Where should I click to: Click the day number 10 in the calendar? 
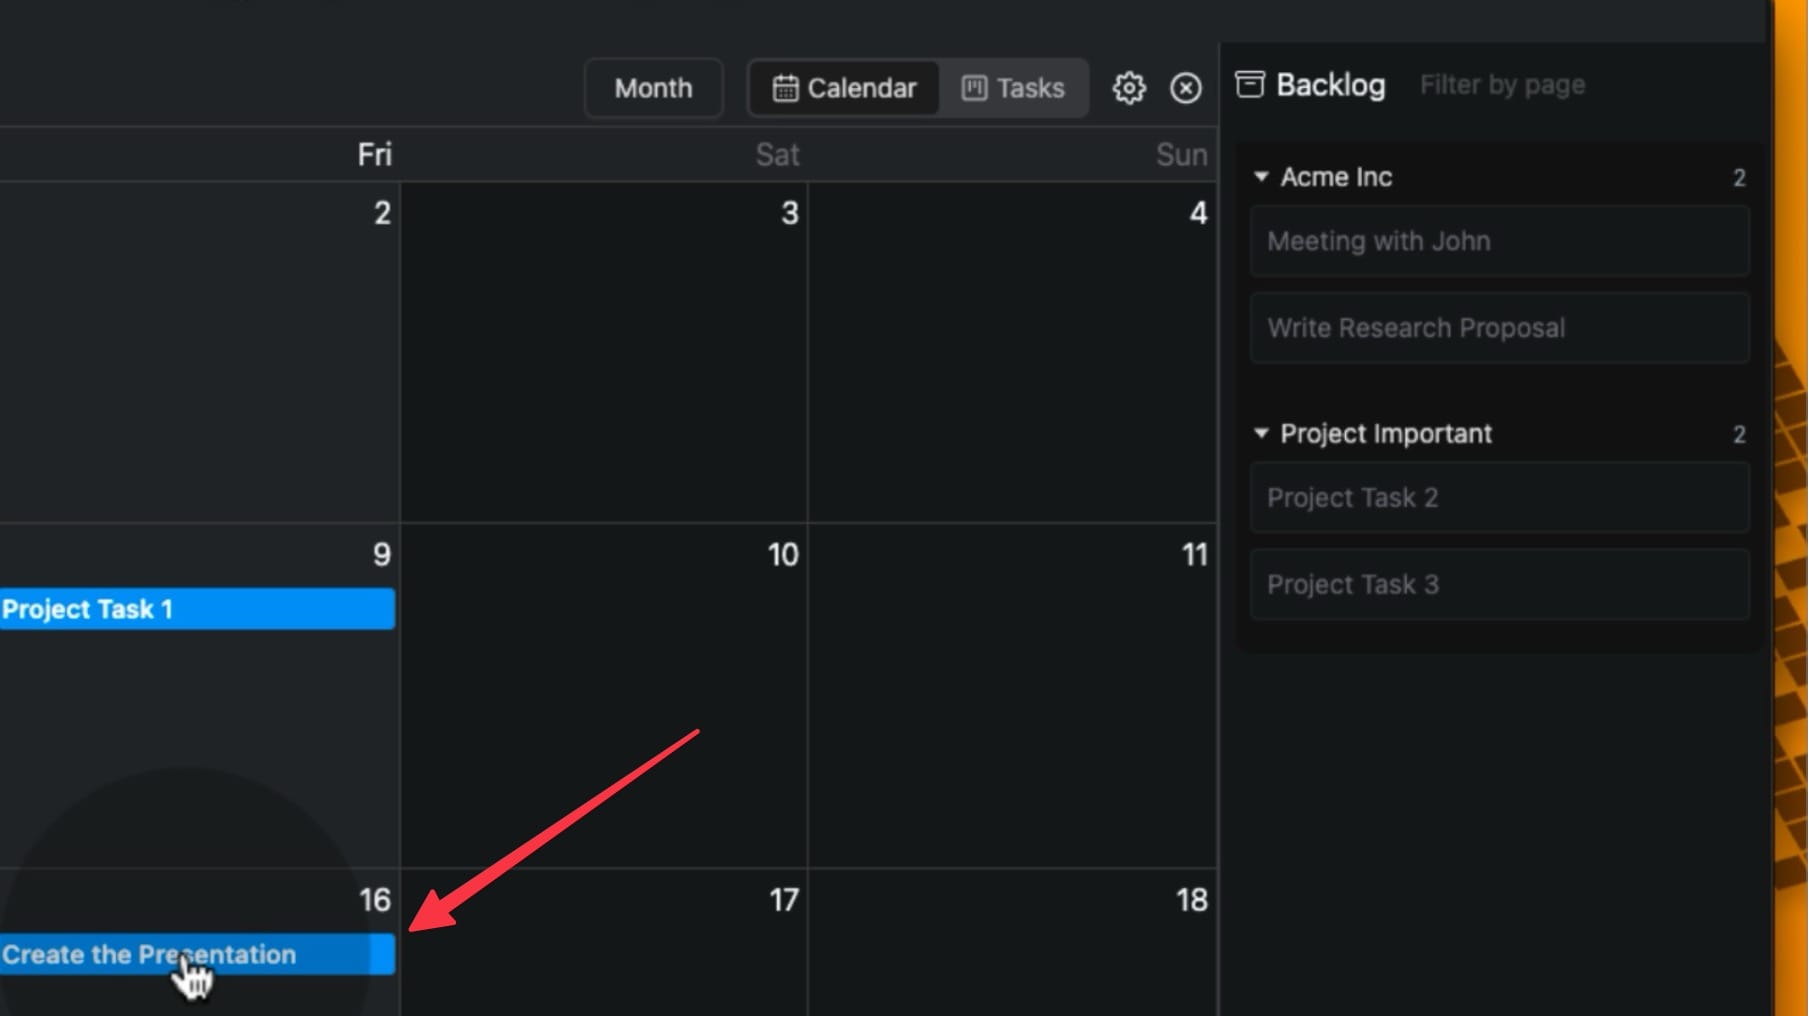(x=782, y=554)
